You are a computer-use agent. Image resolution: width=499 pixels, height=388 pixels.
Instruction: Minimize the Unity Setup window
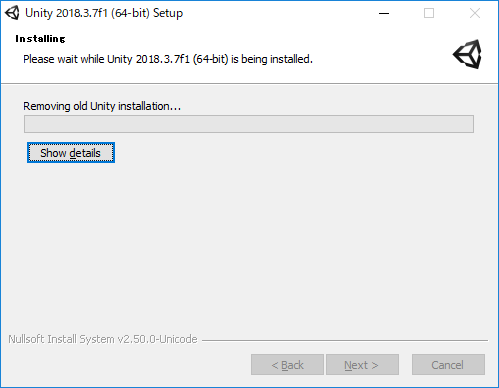click(384, 14)
